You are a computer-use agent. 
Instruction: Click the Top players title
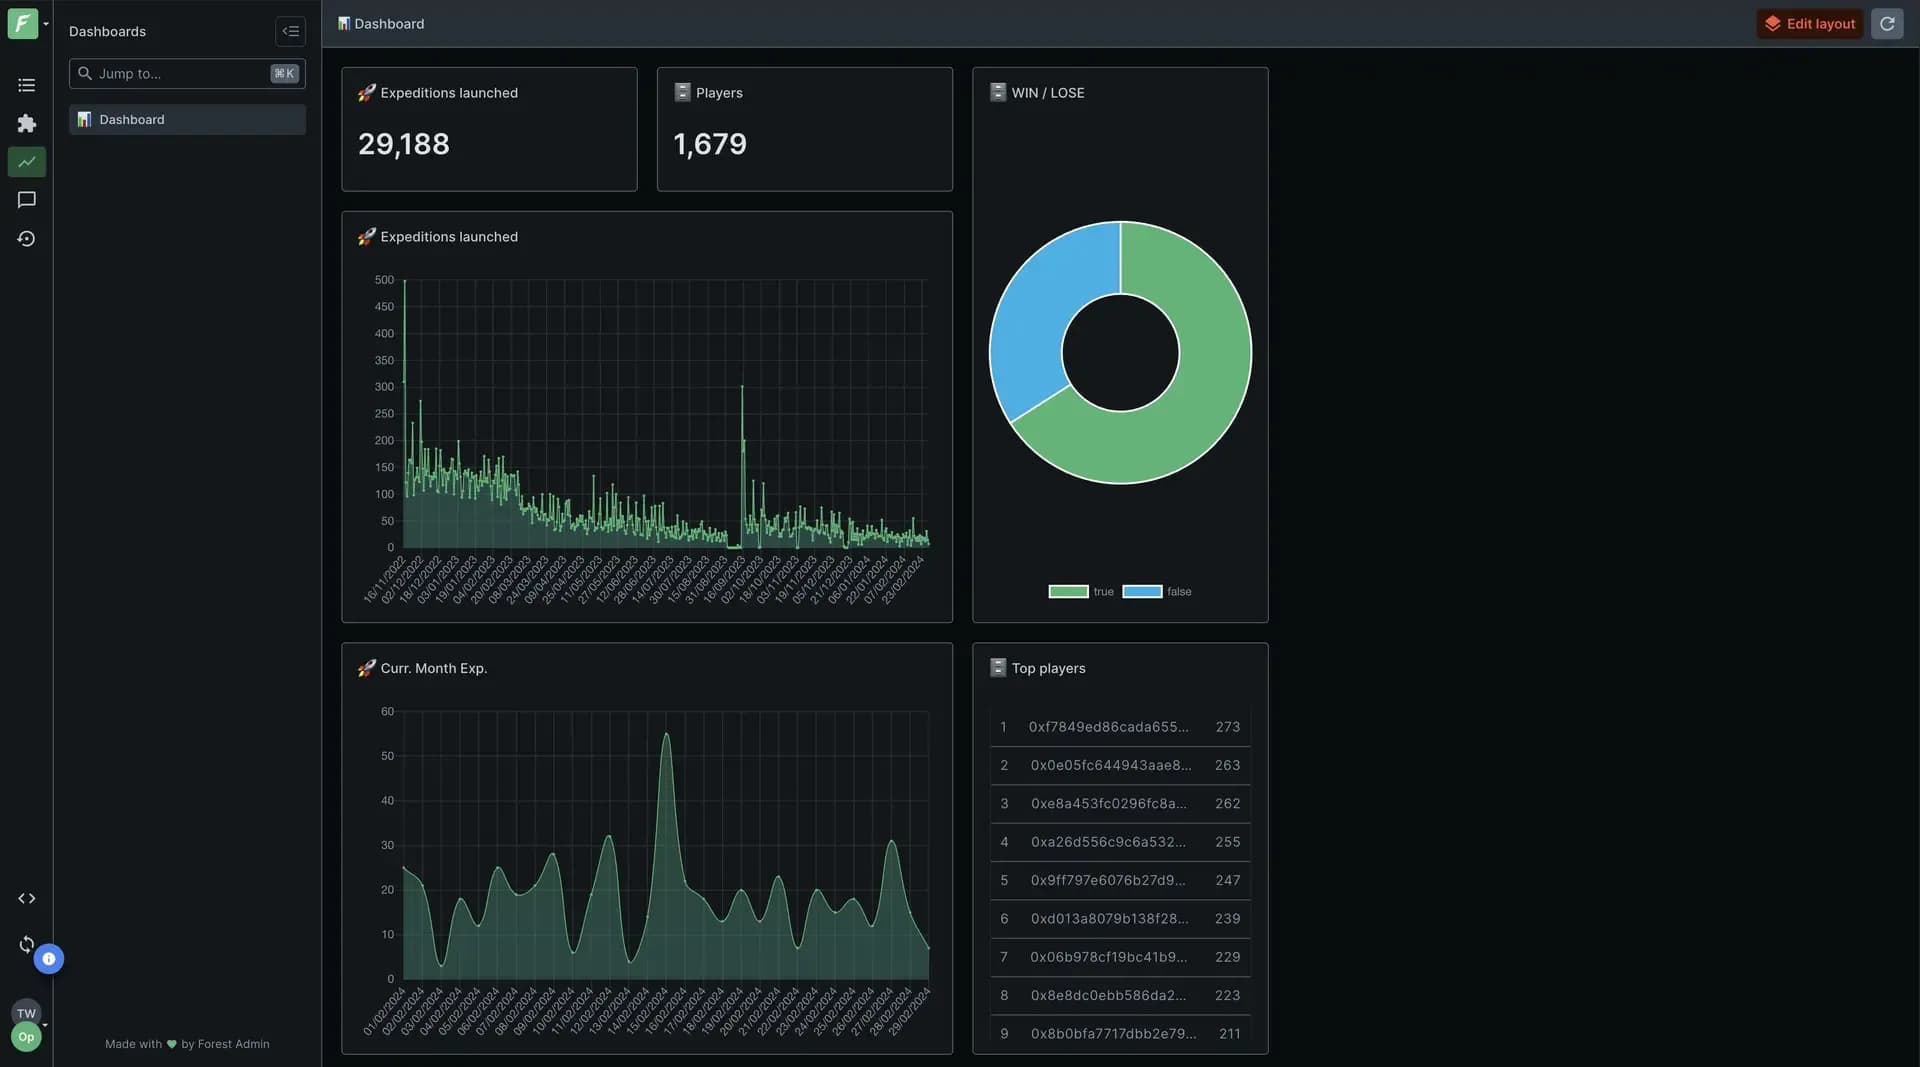point(1048,668)
